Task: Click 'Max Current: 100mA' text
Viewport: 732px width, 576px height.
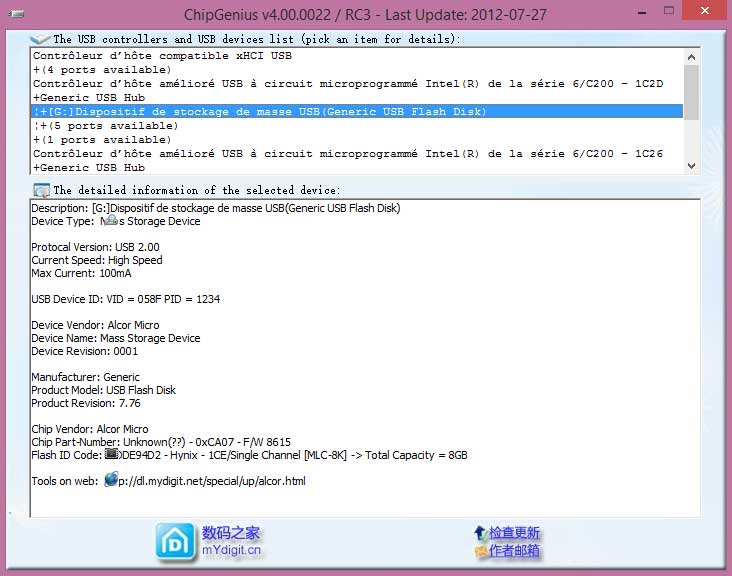Action: click(x=81, y=273)
